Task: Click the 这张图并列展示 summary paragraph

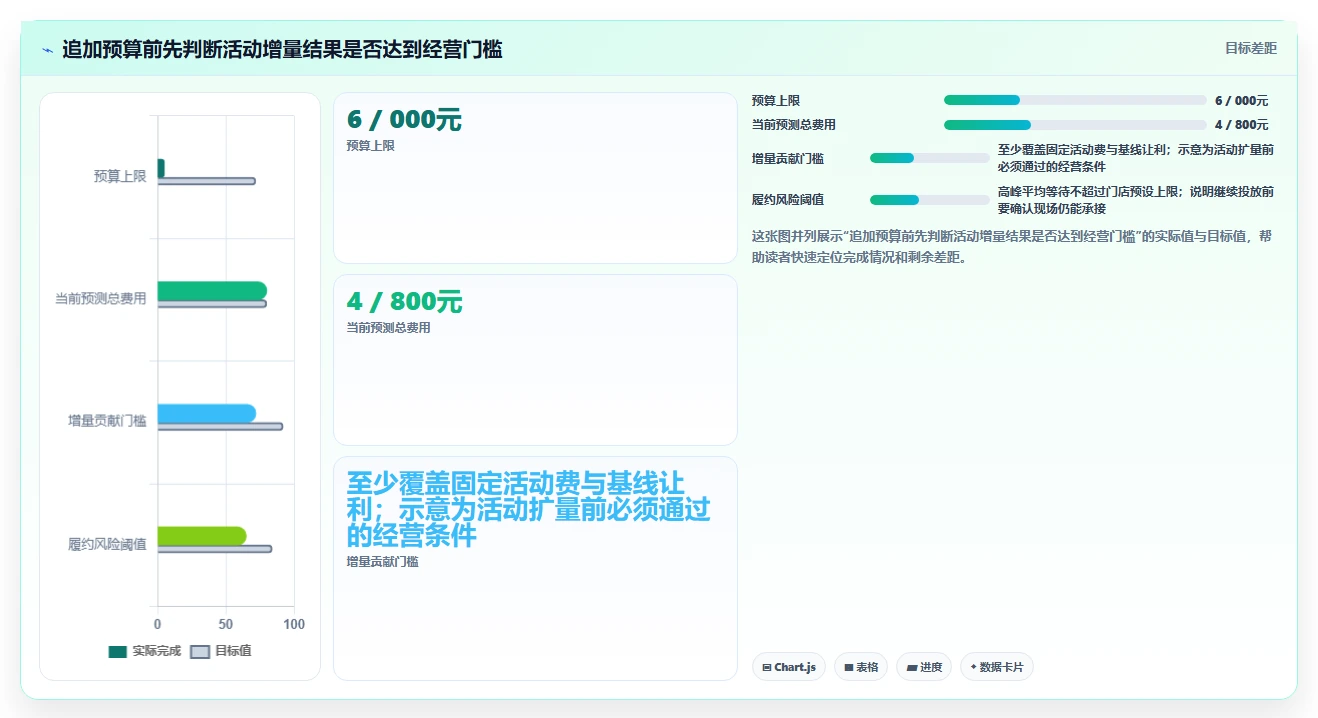Action: 1012,246
